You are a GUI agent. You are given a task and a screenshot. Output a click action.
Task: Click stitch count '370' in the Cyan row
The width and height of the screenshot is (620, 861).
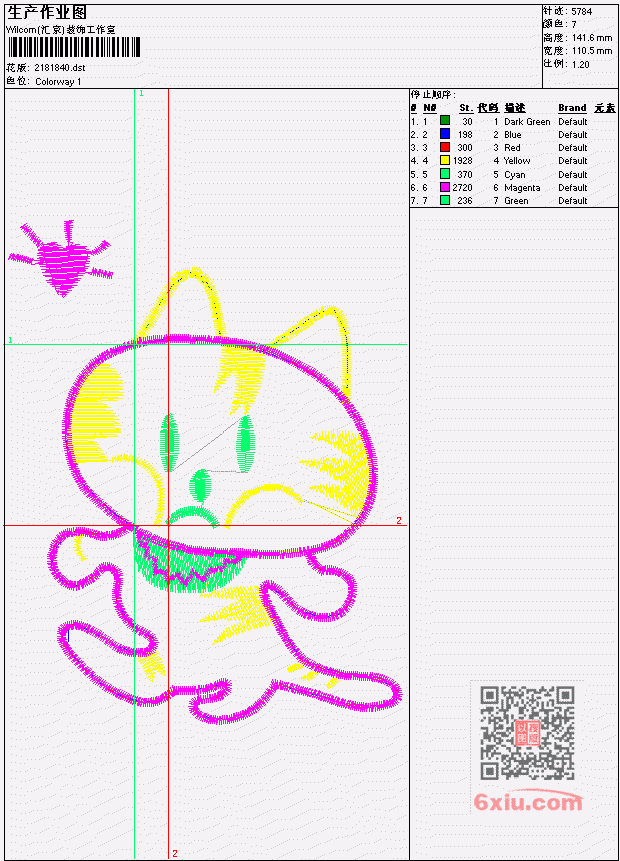(465, 175)
